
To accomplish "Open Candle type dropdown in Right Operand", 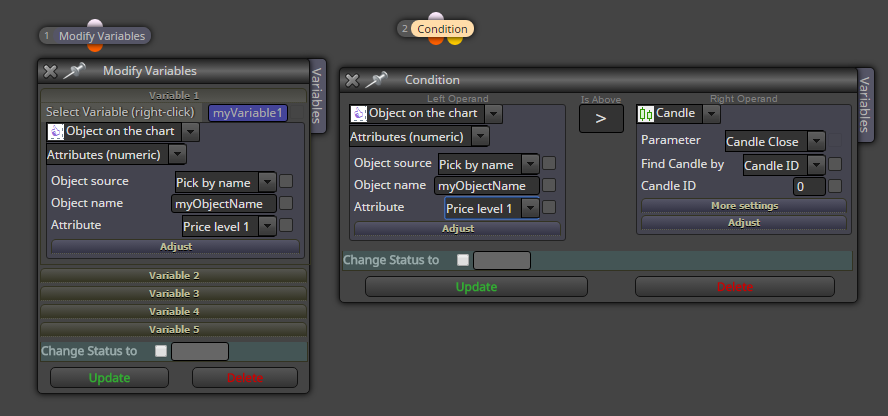I will pyautogui.click(x=711, y=114).
